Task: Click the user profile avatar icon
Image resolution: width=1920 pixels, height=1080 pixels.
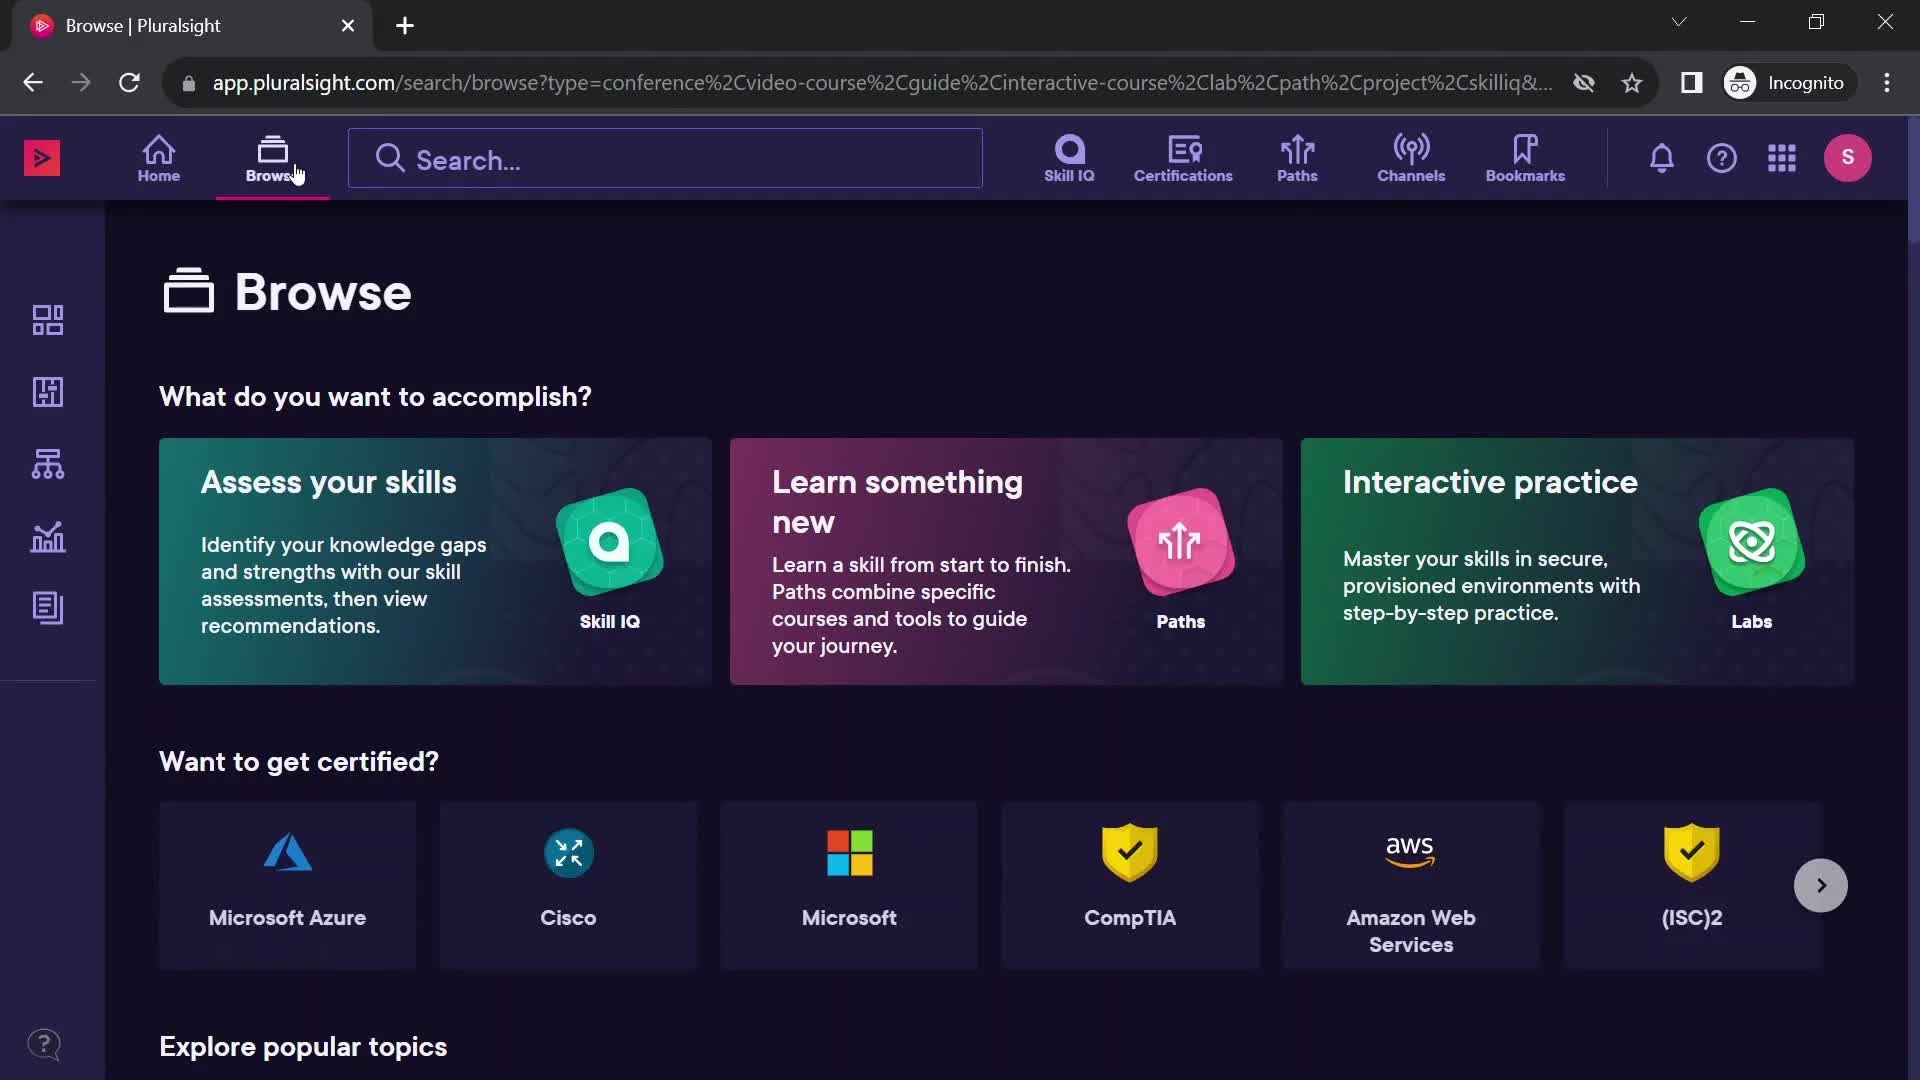Action: pos(1849,157)
